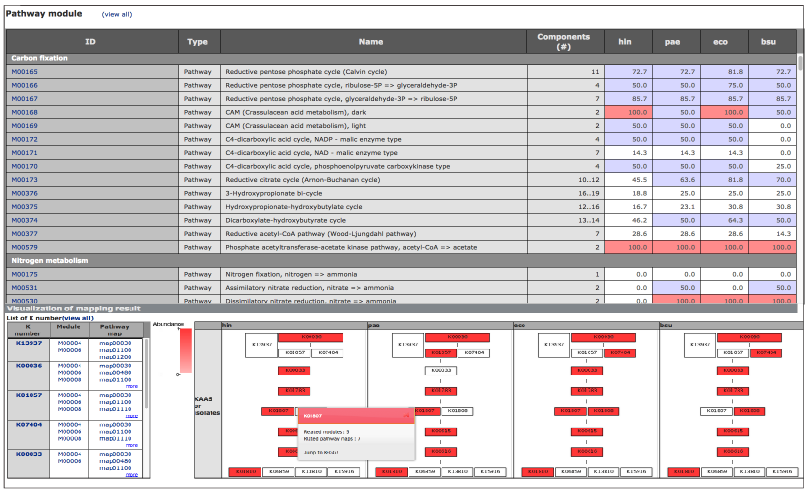Open module M00374
Screen dimensions: 809x491
(25, 220)
